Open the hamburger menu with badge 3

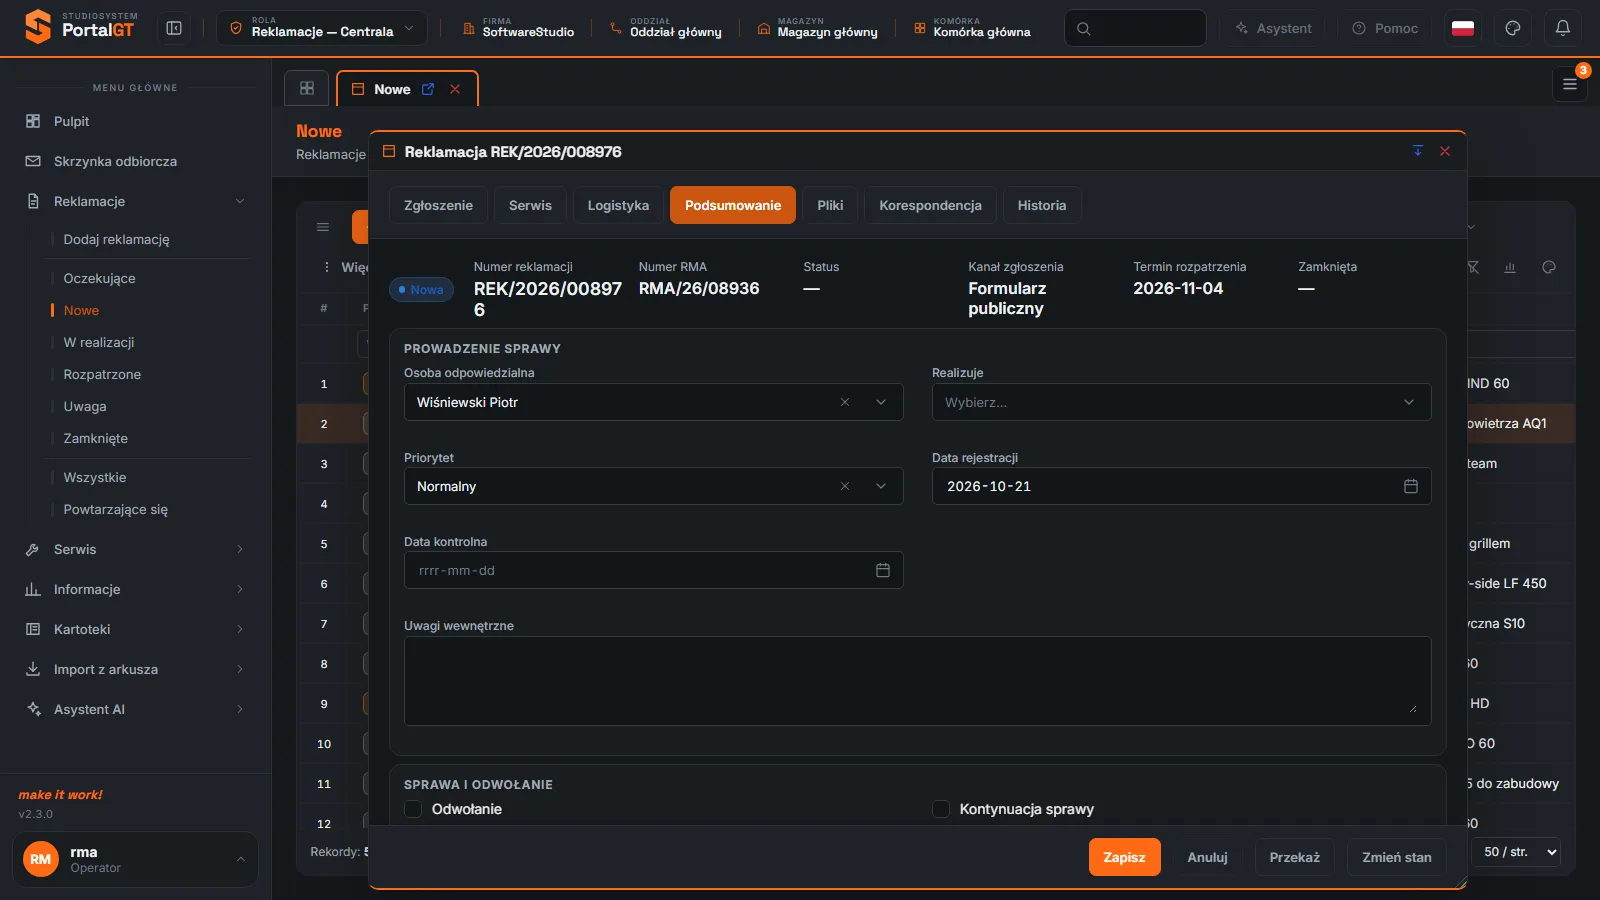pos(1570,84)
